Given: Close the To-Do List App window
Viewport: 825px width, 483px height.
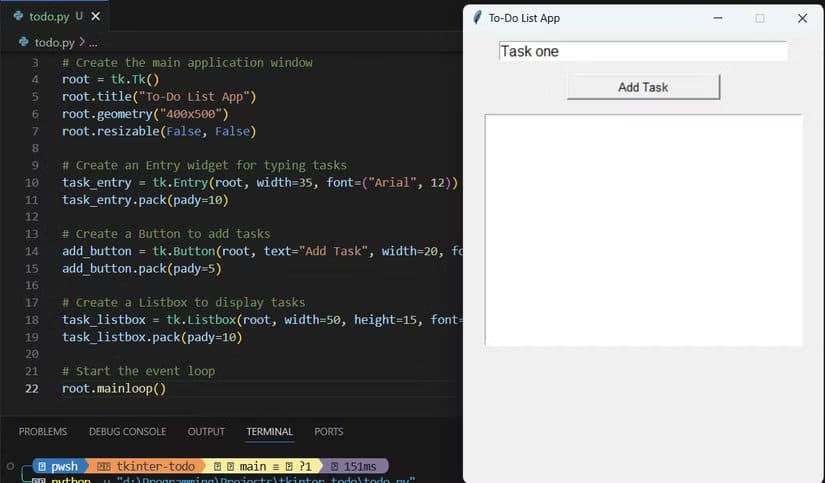Looking at the screenshot, I should tap(801, 18).
